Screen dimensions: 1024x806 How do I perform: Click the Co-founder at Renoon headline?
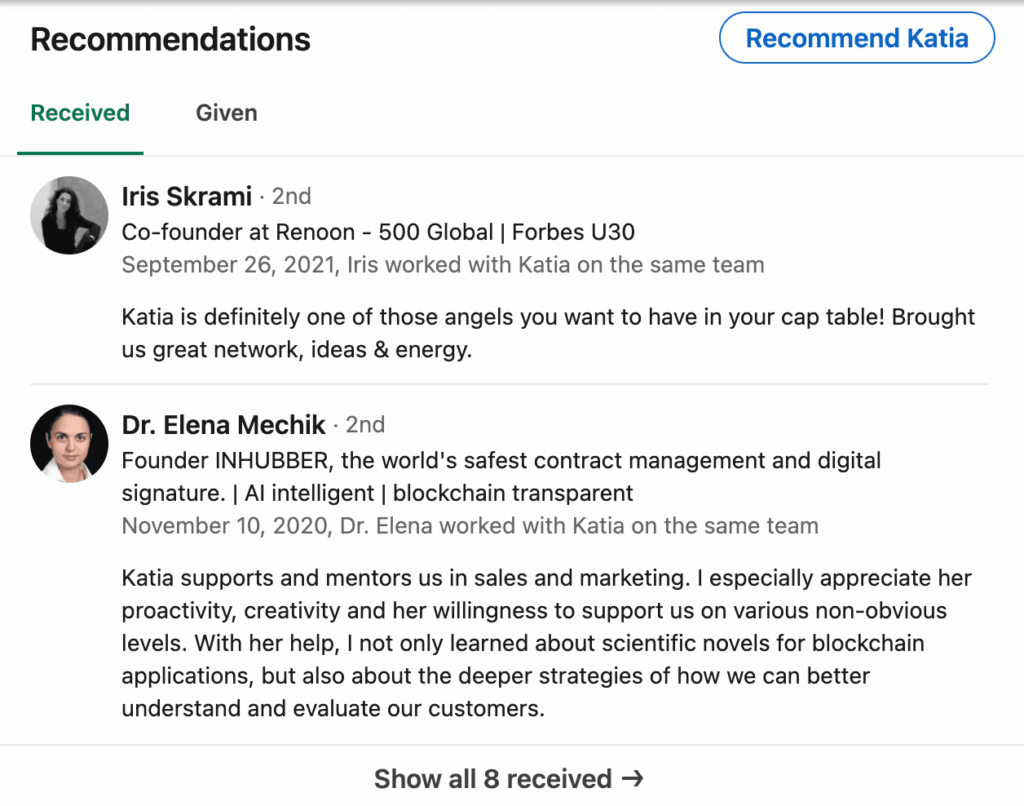(378, 232)
